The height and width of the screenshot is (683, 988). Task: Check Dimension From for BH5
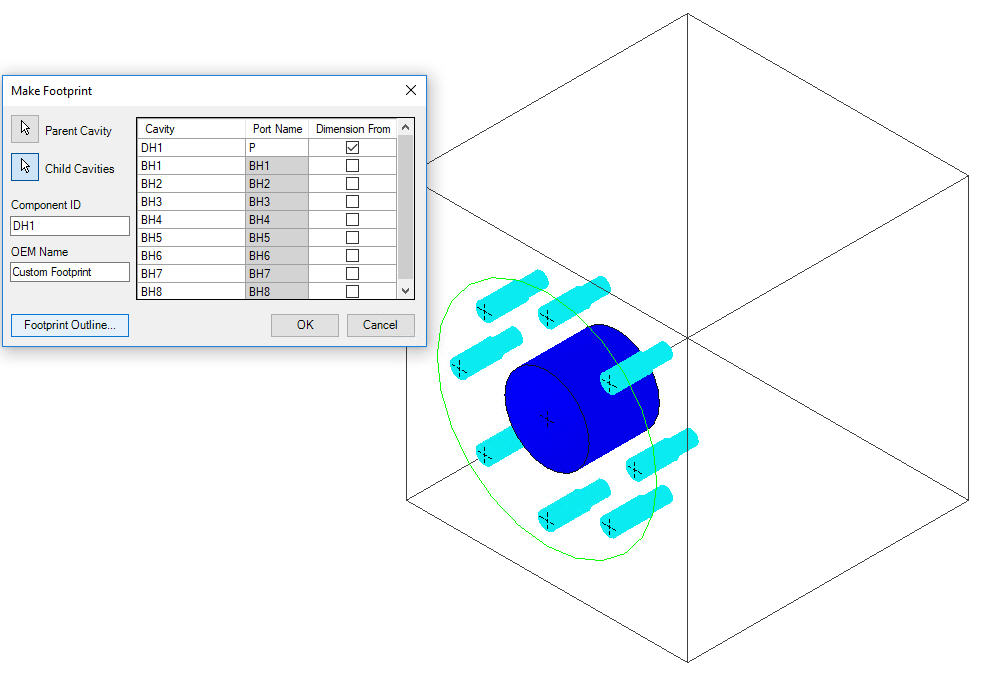coord(352,238)
